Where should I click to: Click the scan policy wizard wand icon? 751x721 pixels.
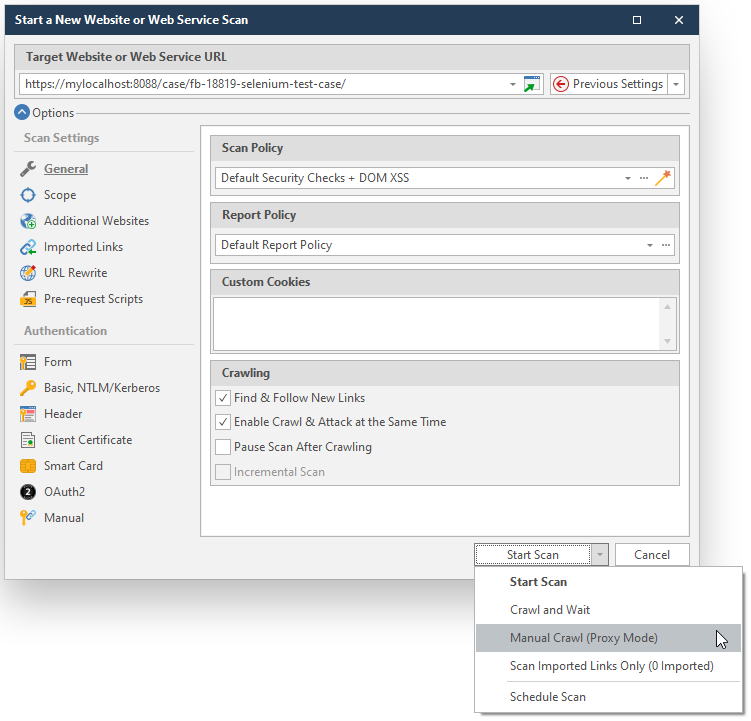(x=663, y=178)
